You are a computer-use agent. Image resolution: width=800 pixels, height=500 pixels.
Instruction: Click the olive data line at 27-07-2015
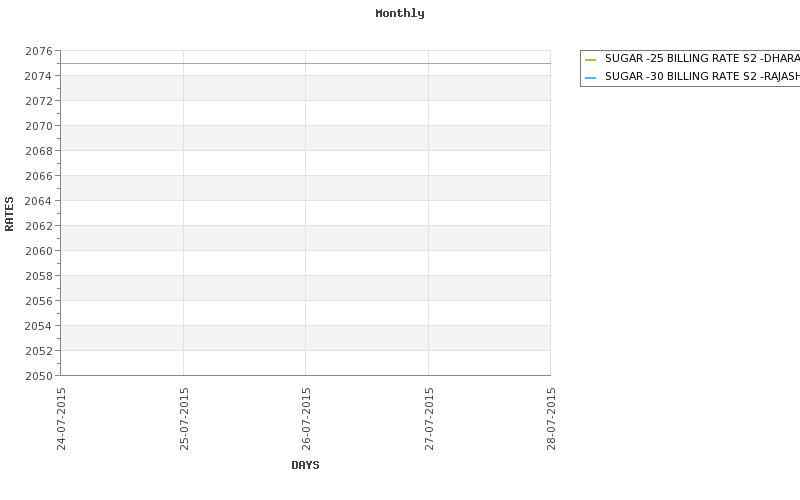[429, 64]
